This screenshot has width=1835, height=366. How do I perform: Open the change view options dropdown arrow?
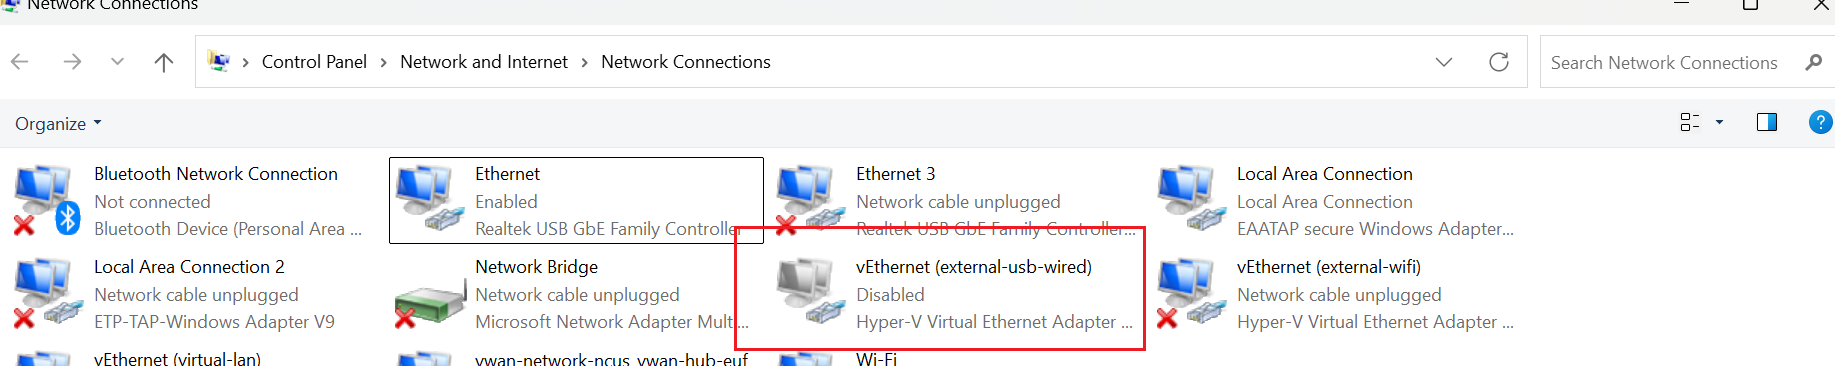point(1719,122)
